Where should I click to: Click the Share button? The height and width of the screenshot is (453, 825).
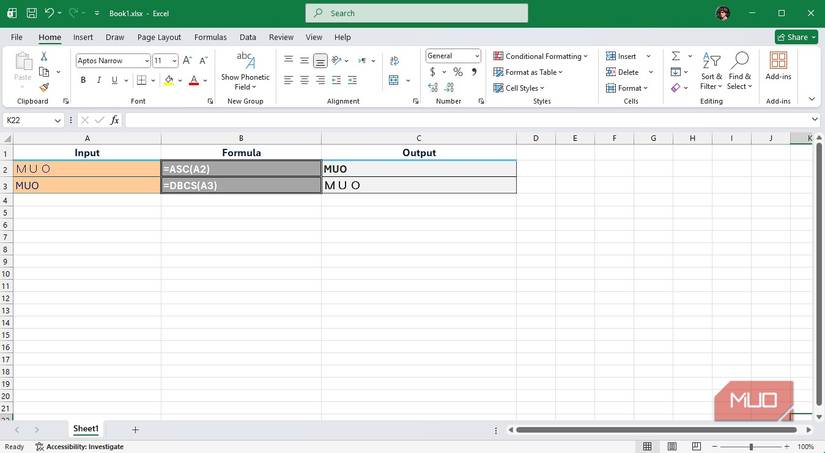coord(796,37)
